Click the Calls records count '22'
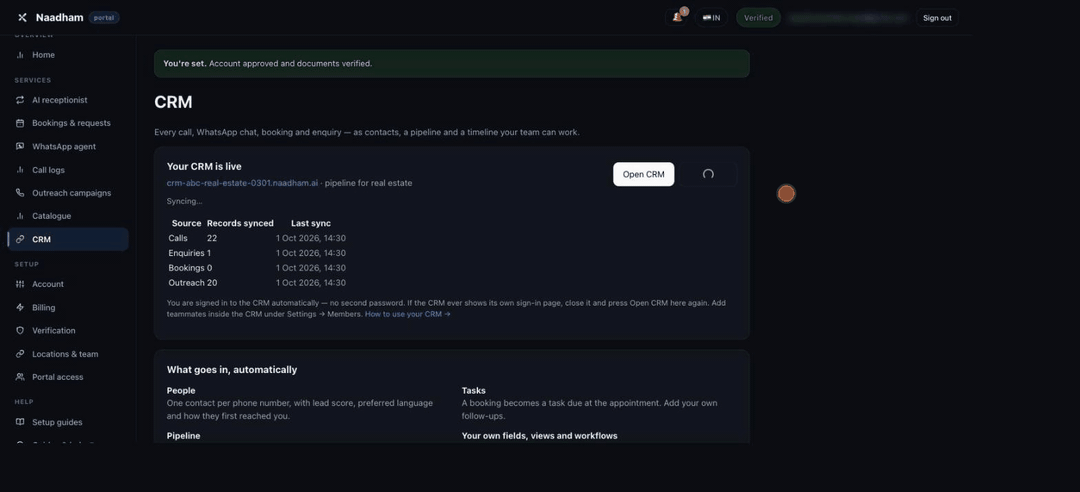 212,238
